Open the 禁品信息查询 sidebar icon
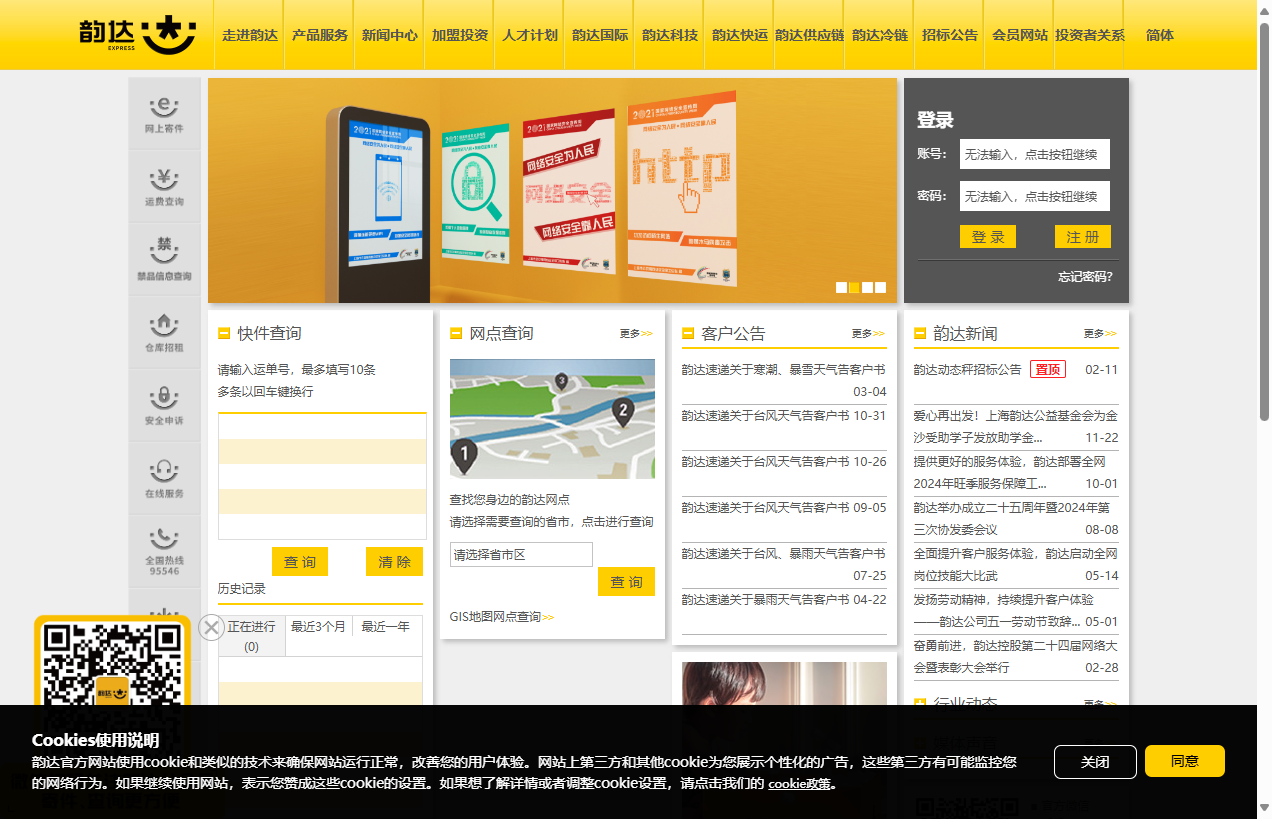This screenshot has width=1272, height=819. pyautogui.click(x=164, y=260)
